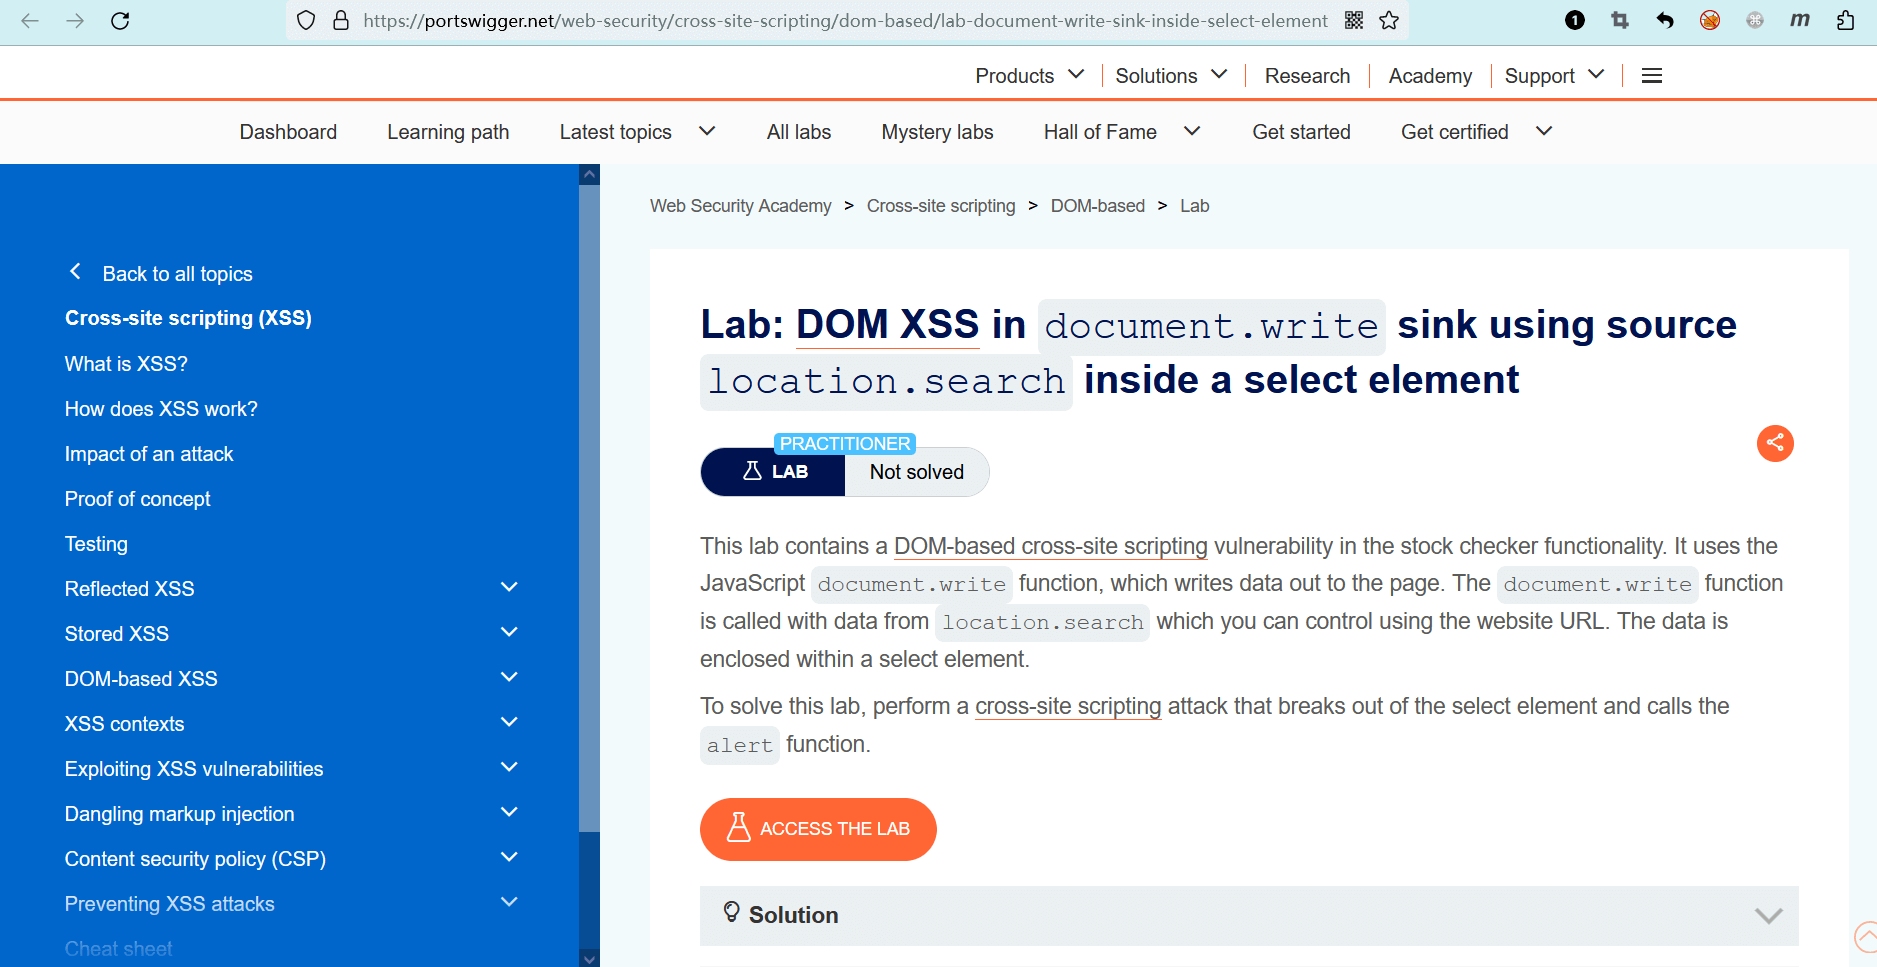Open Cross-site scripting breadcrumb

coord(941,206)
